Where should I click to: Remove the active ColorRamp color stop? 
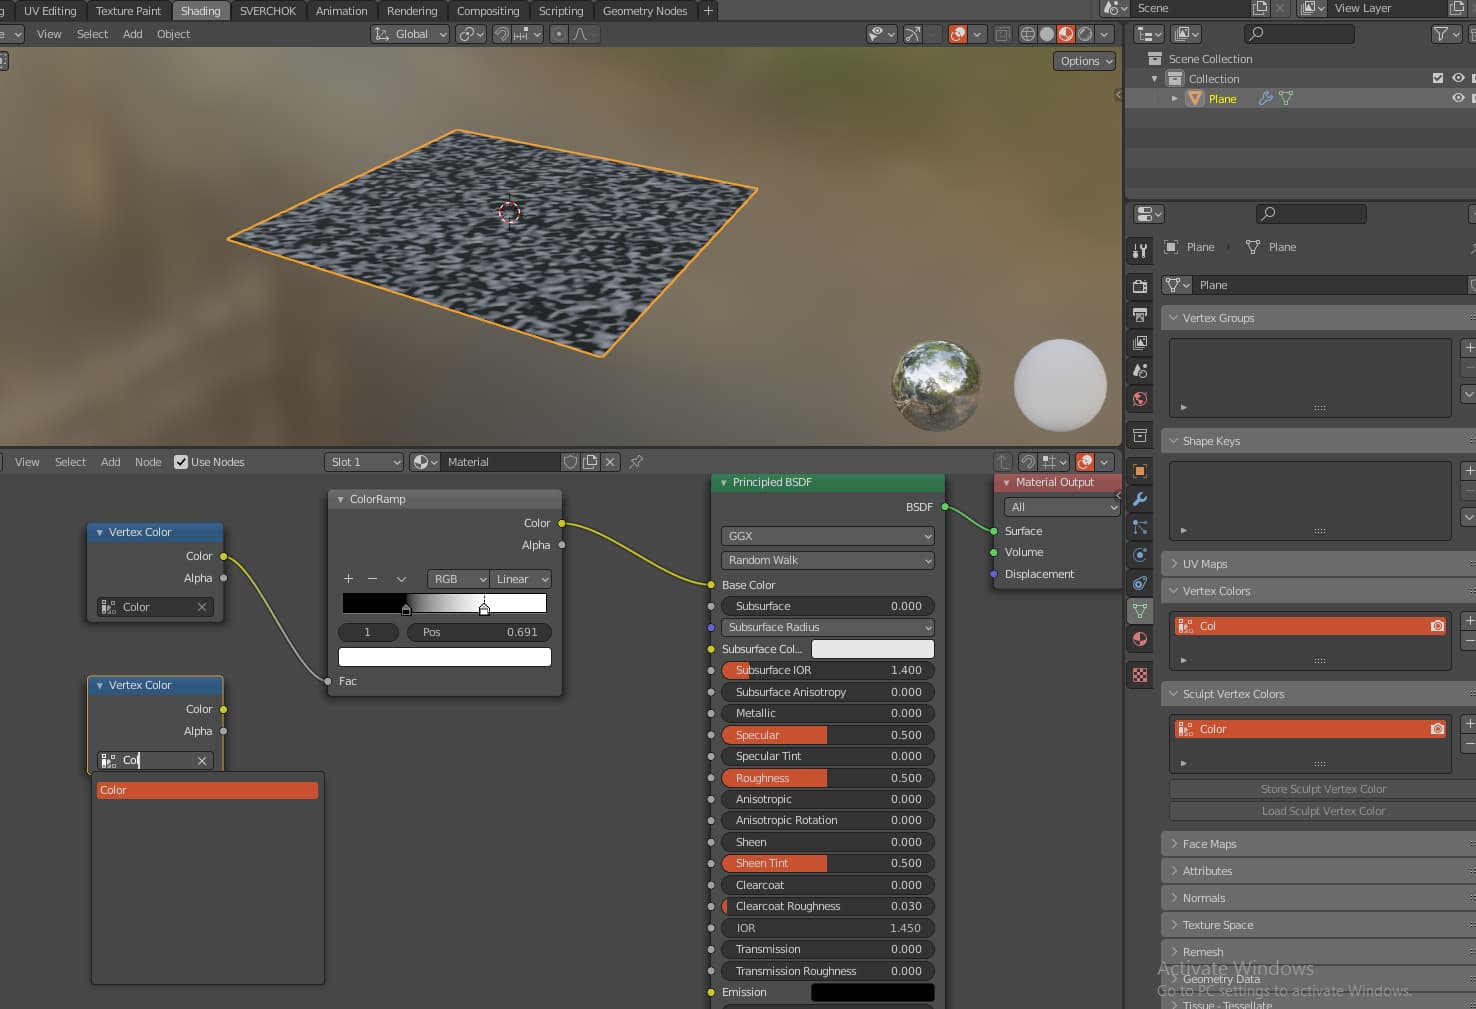coord(372,579)
